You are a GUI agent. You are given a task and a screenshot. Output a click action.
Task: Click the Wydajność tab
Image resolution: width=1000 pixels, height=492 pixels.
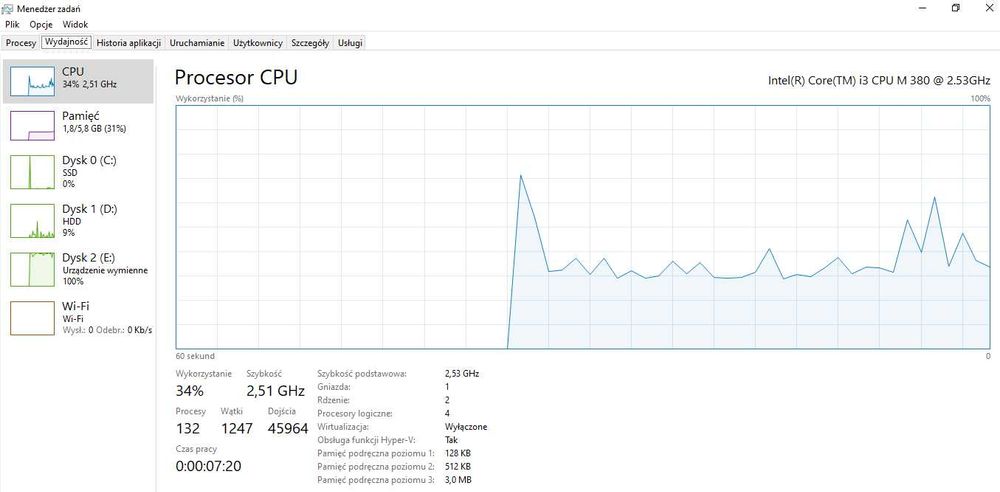pyautogui.click(x=66, y=43)
